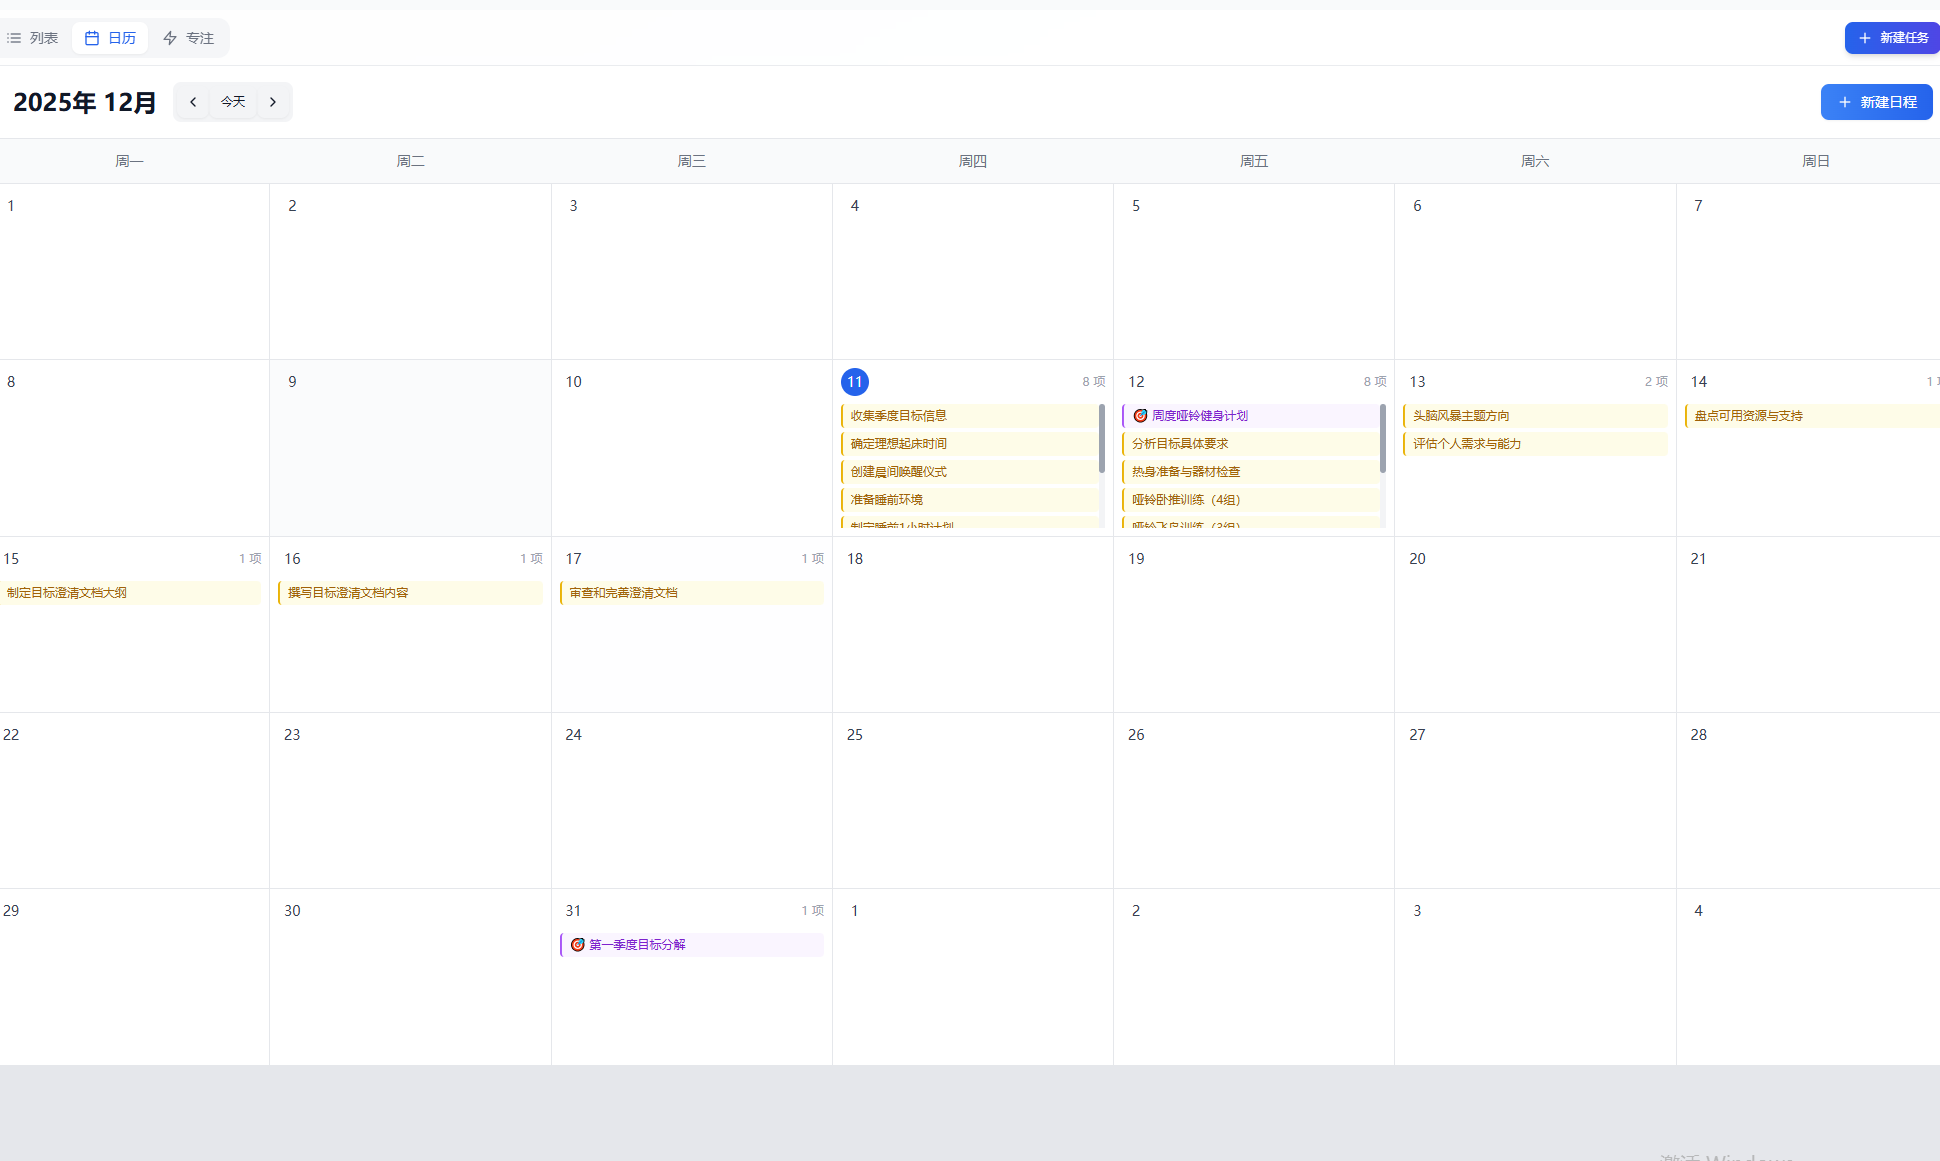Click day 11 task list scrollbar
Viewport: 1940px width, 1161px height.
[x=1102, y=440]
